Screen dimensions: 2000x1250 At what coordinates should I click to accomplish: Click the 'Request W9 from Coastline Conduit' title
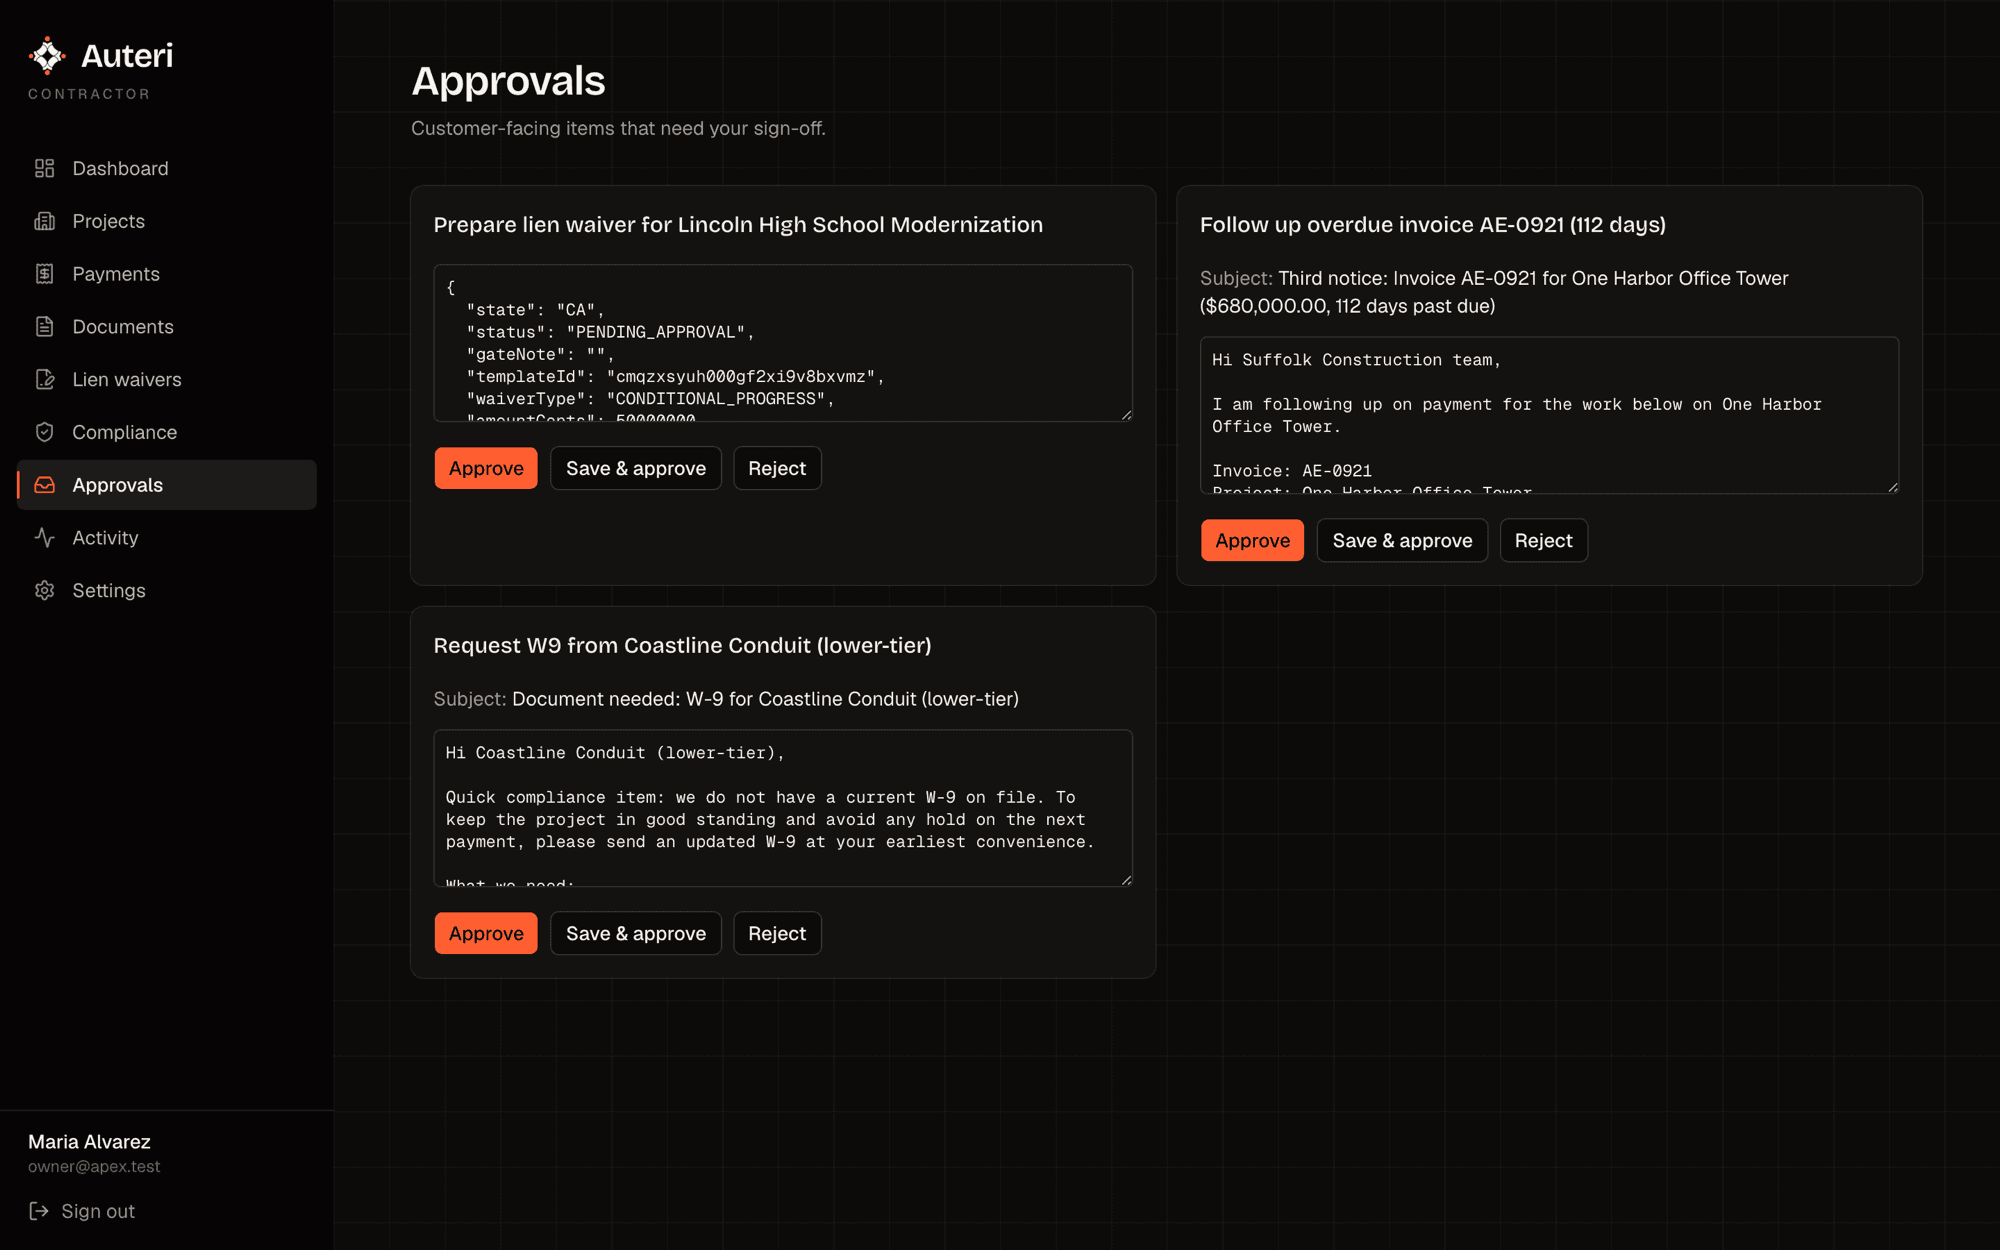[x=682, y=646]
